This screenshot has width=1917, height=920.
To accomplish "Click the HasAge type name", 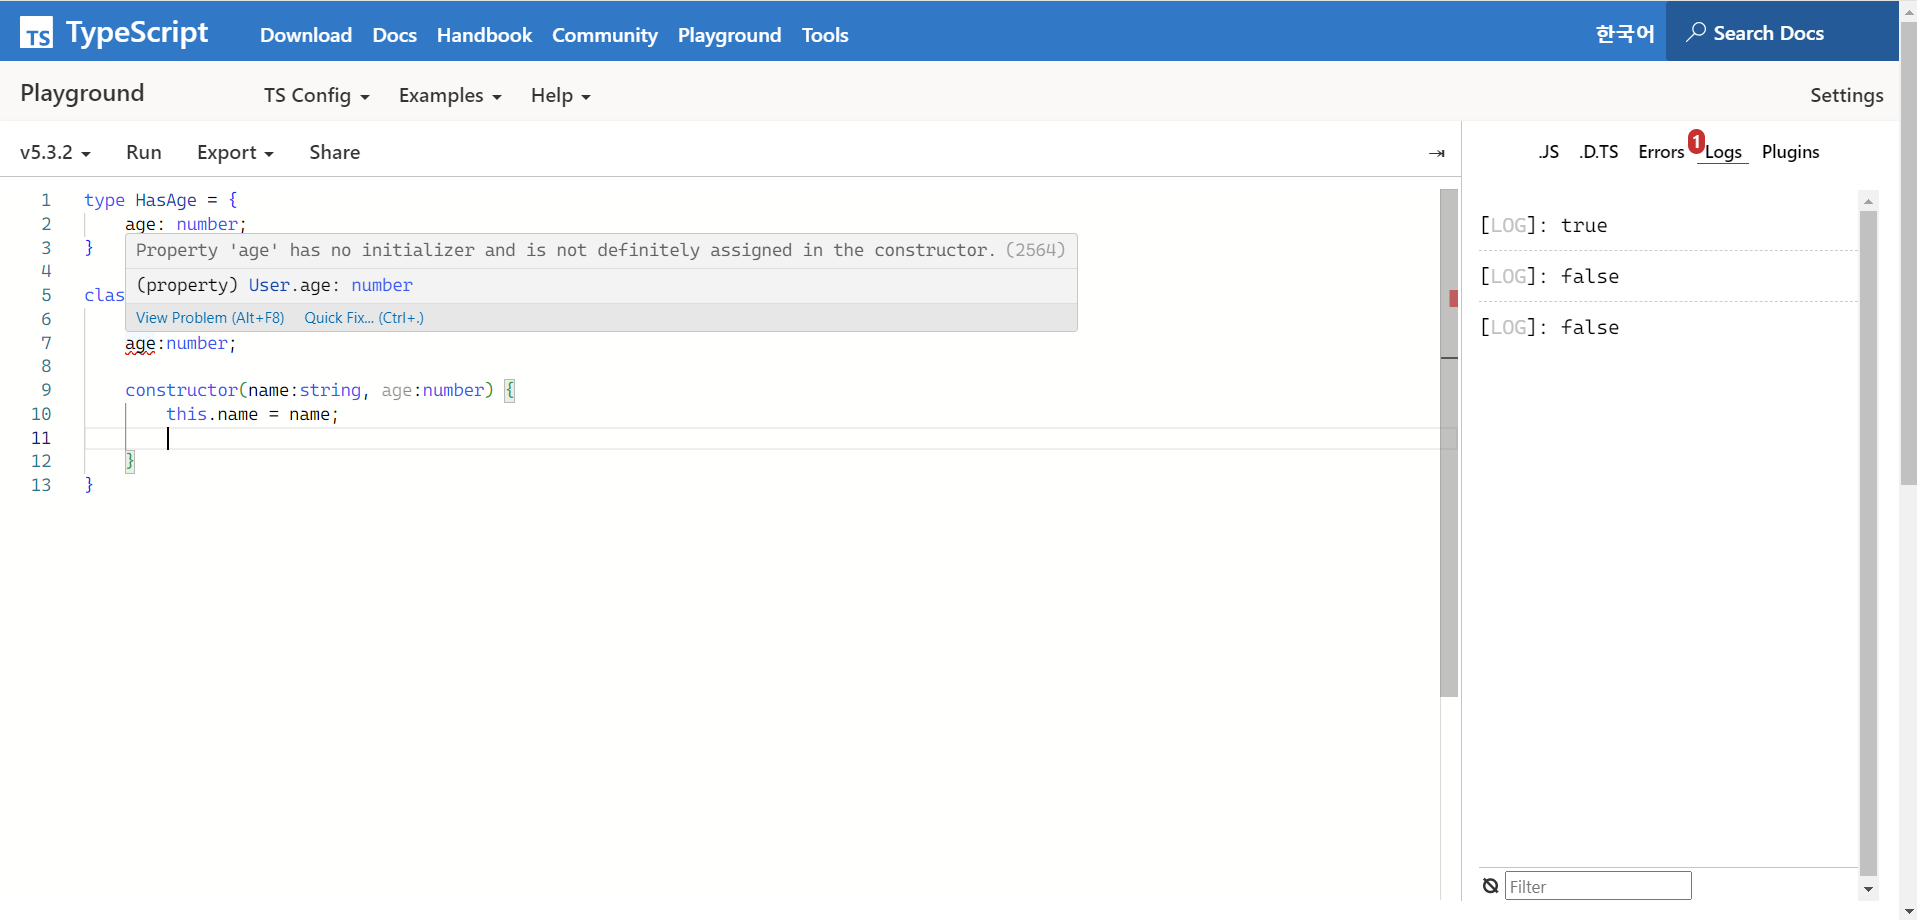I will (166, 200).
